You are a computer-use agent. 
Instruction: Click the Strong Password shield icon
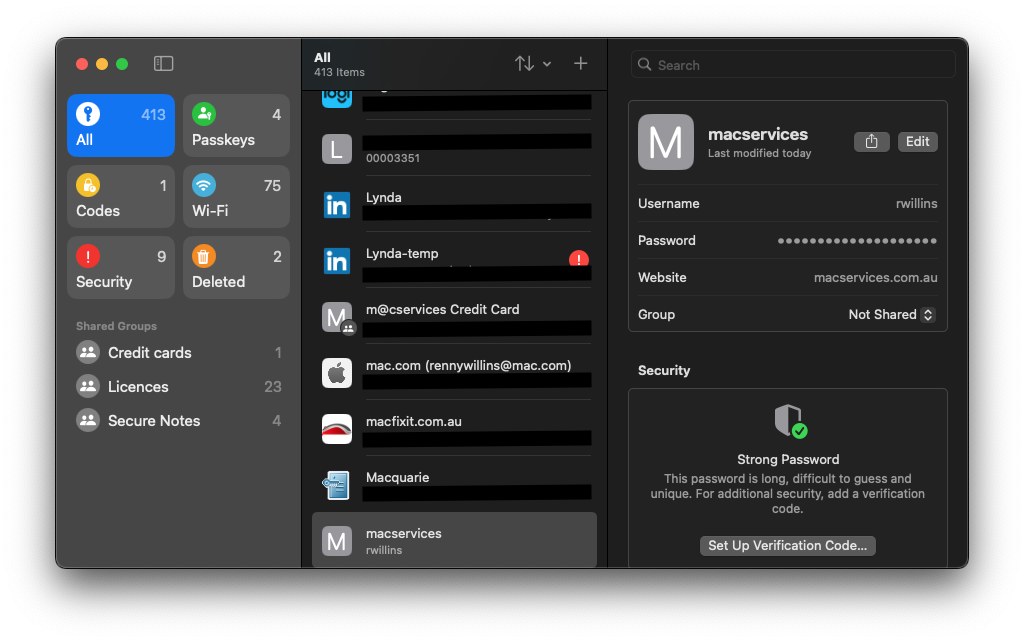790,421
